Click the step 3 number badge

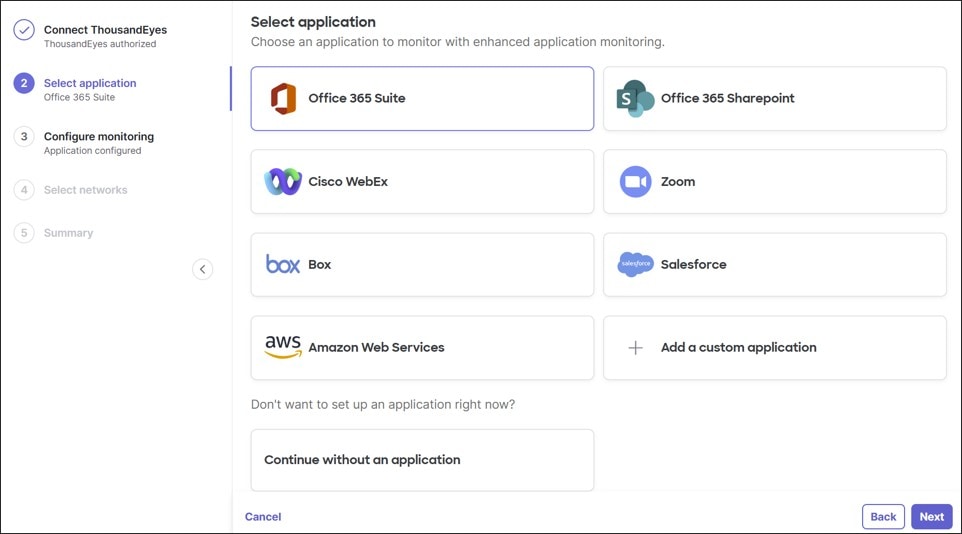(24, 136)
